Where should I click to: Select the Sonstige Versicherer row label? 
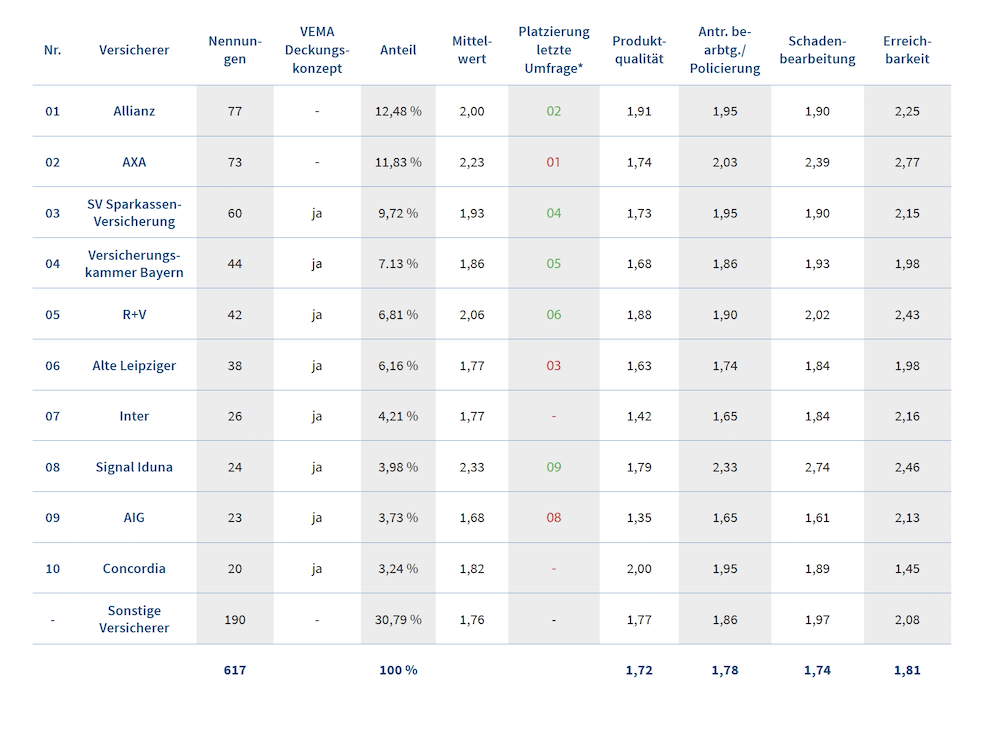(x=134, y=619)
